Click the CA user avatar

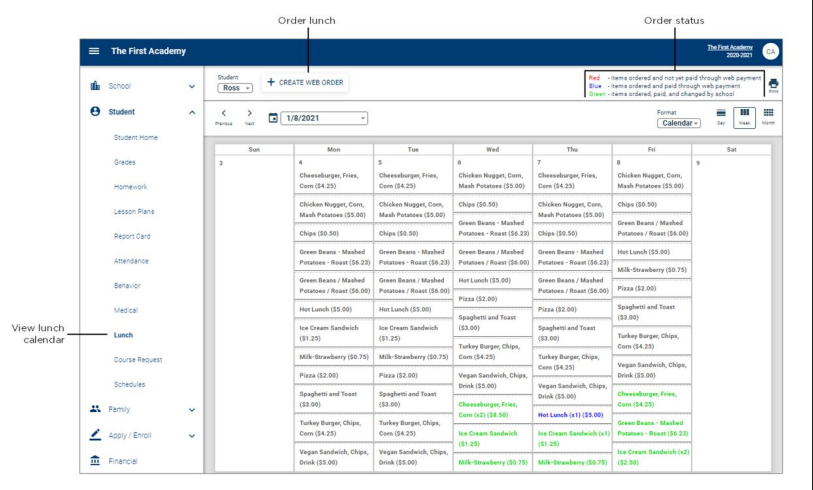coord(770,51)
